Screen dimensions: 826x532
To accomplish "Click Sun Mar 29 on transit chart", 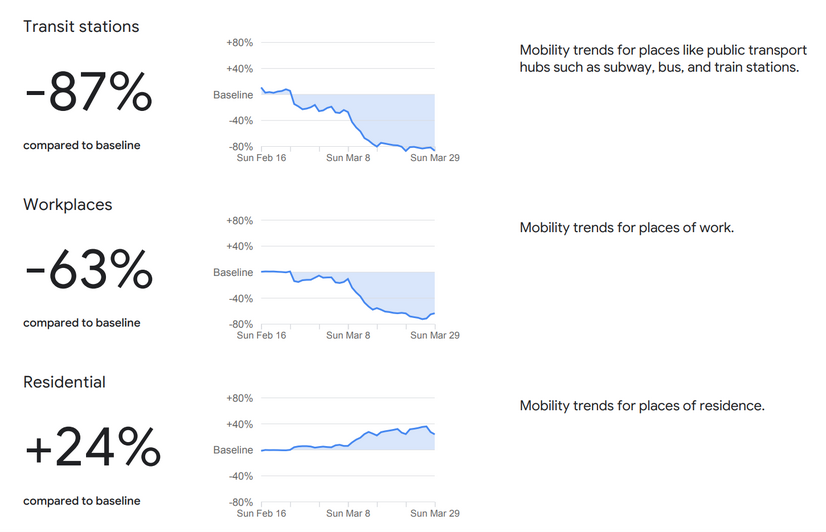I will click(435, 157).
